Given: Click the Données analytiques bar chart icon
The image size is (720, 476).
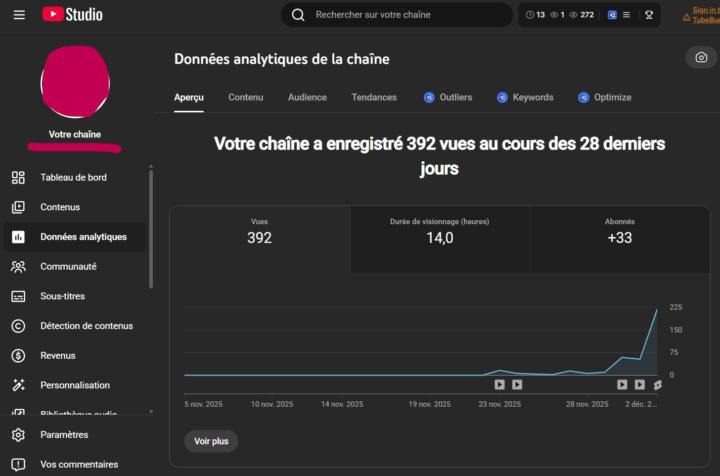Looking at the screenshot, I should coord(18,237).
